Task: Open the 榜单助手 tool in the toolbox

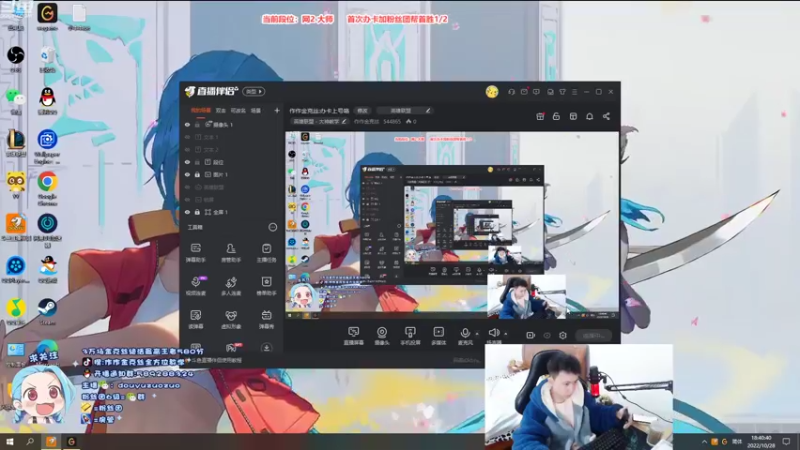Action: pos(266,286)
